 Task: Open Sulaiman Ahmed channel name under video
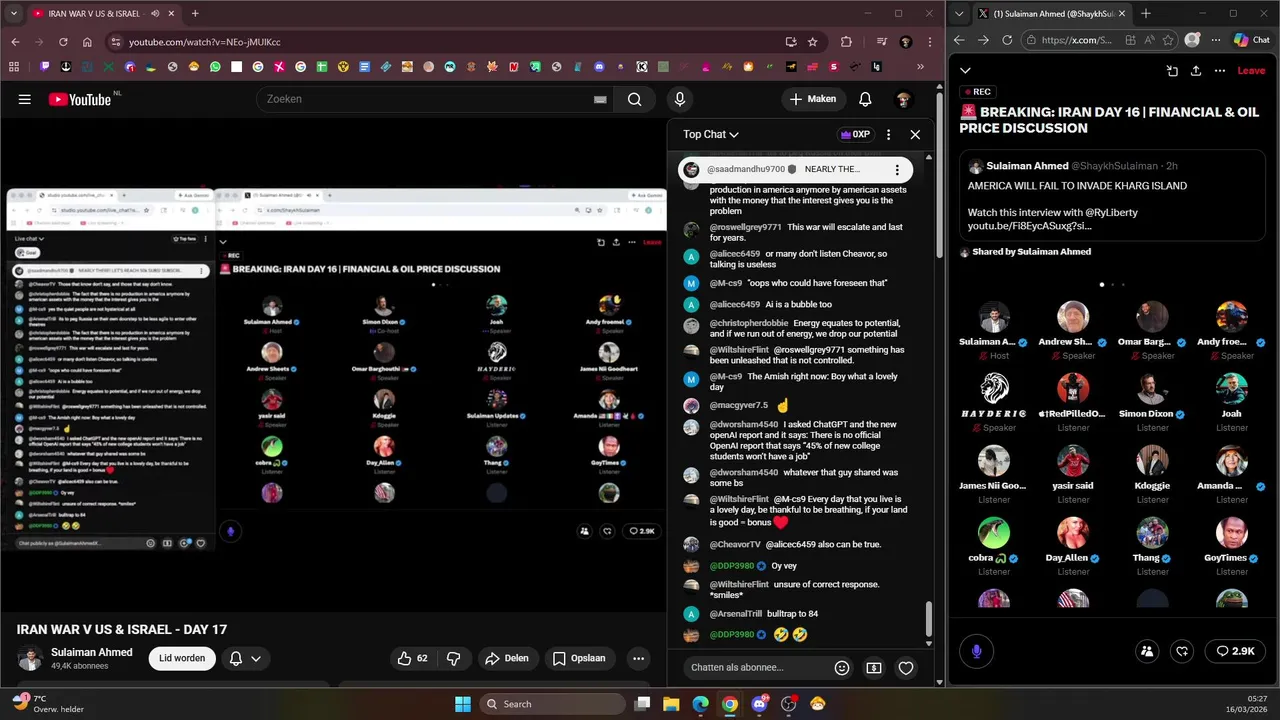[x=92, y=652]
